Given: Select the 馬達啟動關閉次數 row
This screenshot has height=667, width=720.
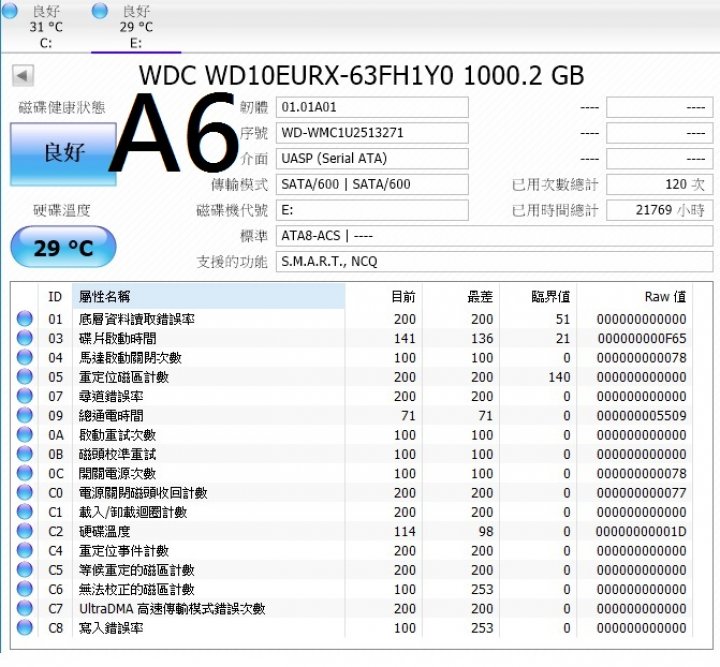Looking at the screenshot, I should [352, 357].
